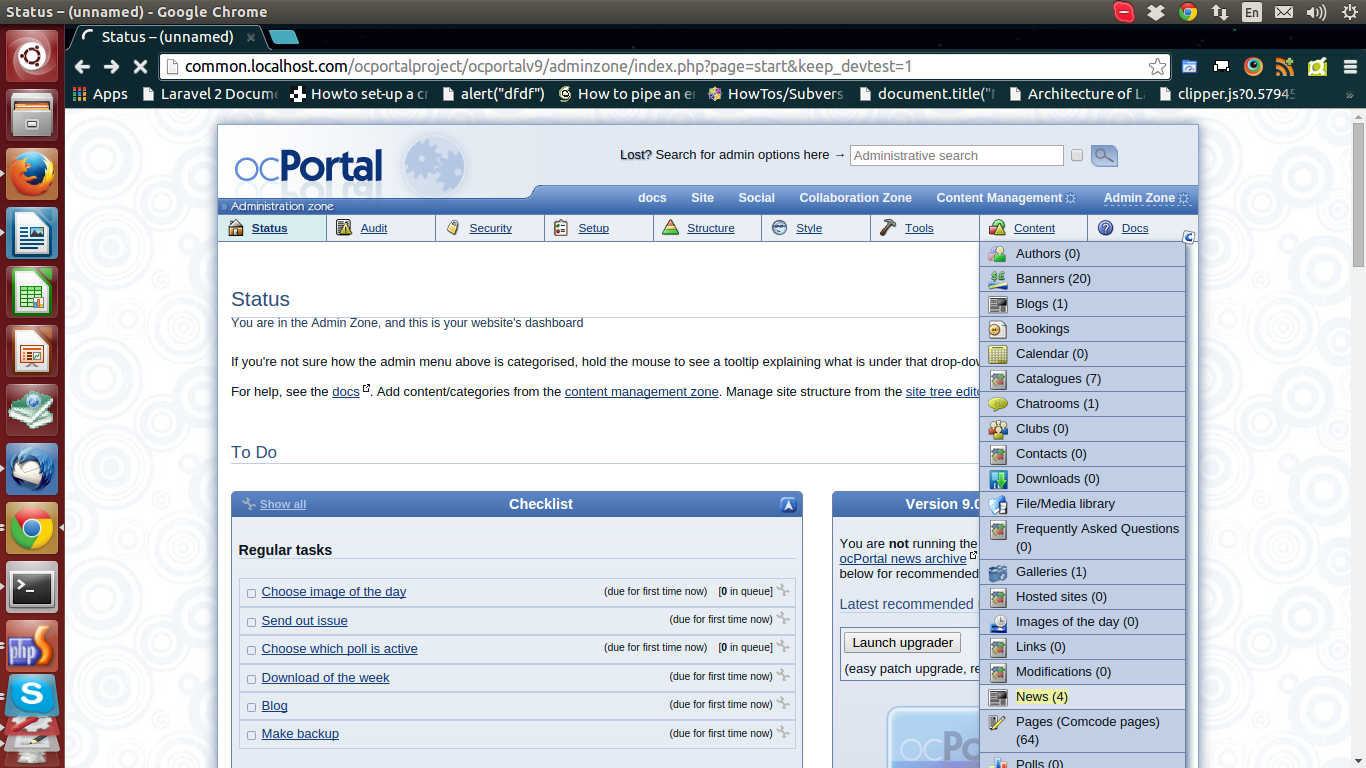Click the wrench icon beside 'Send out issue'
The width and height of the screenshot is (1366, 768).
783,619
